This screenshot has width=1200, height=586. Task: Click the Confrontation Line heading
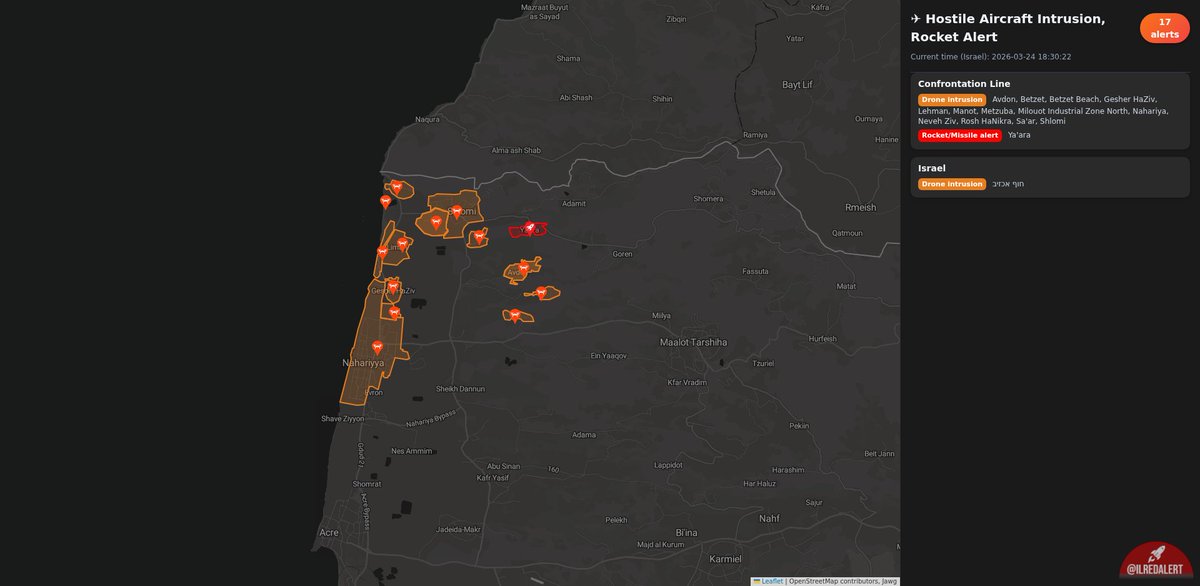(964, 84)
